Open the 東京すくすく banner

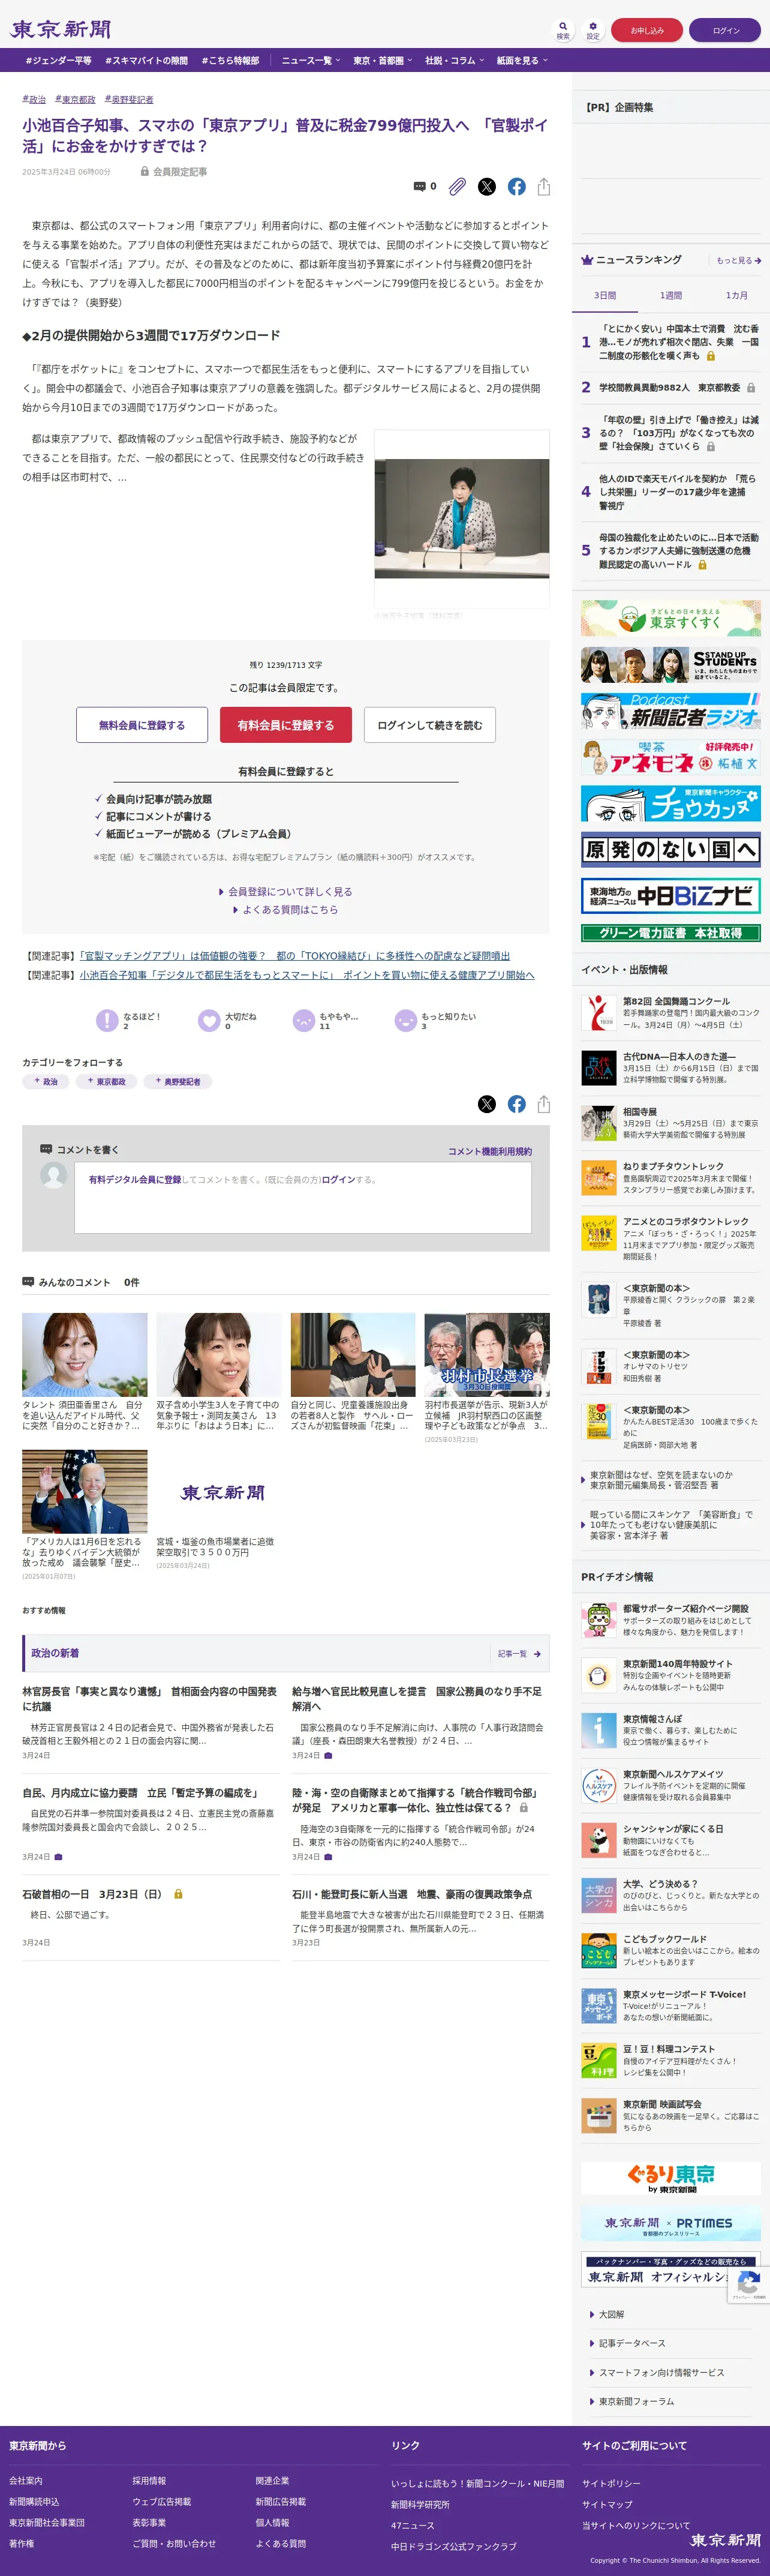coord(671,618)
